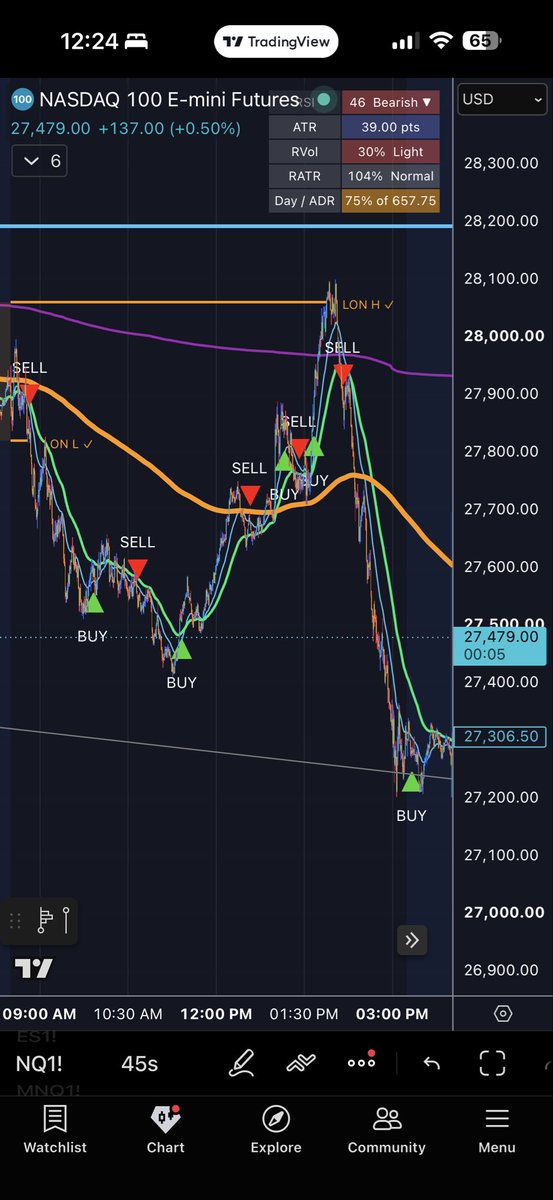Tap the undo arrow icon

432,1063
